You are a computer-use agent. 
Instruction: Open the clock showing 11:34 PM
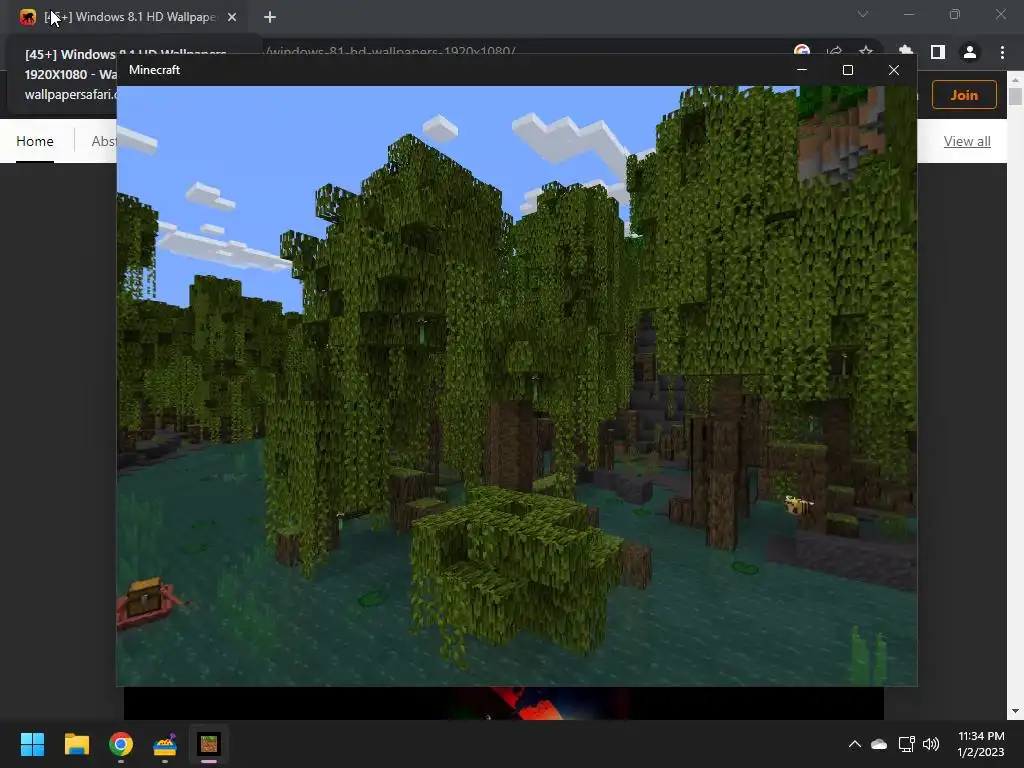pos(981,744)
